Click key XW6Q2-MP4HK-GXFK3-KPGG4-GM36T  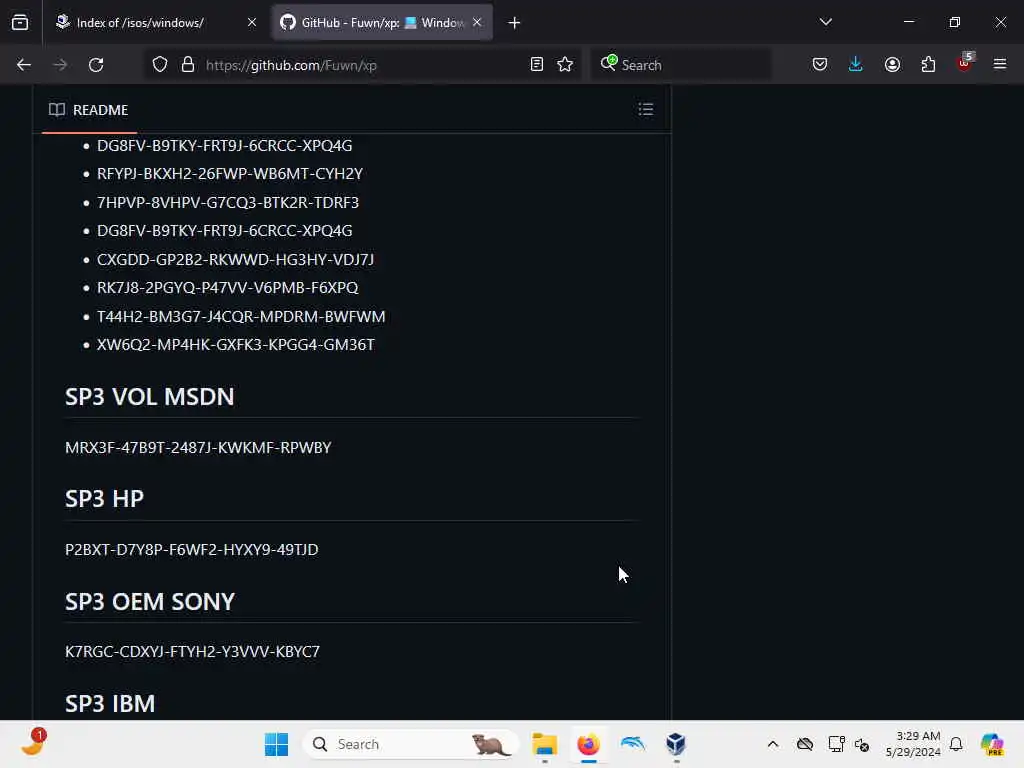tap(236, 344)
